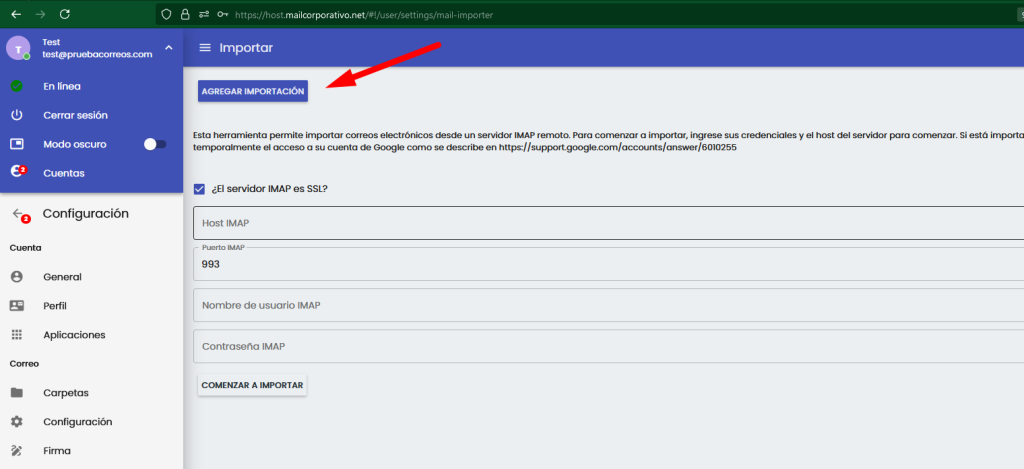Click the Cuentas icon with badge

tap(17, 172)
